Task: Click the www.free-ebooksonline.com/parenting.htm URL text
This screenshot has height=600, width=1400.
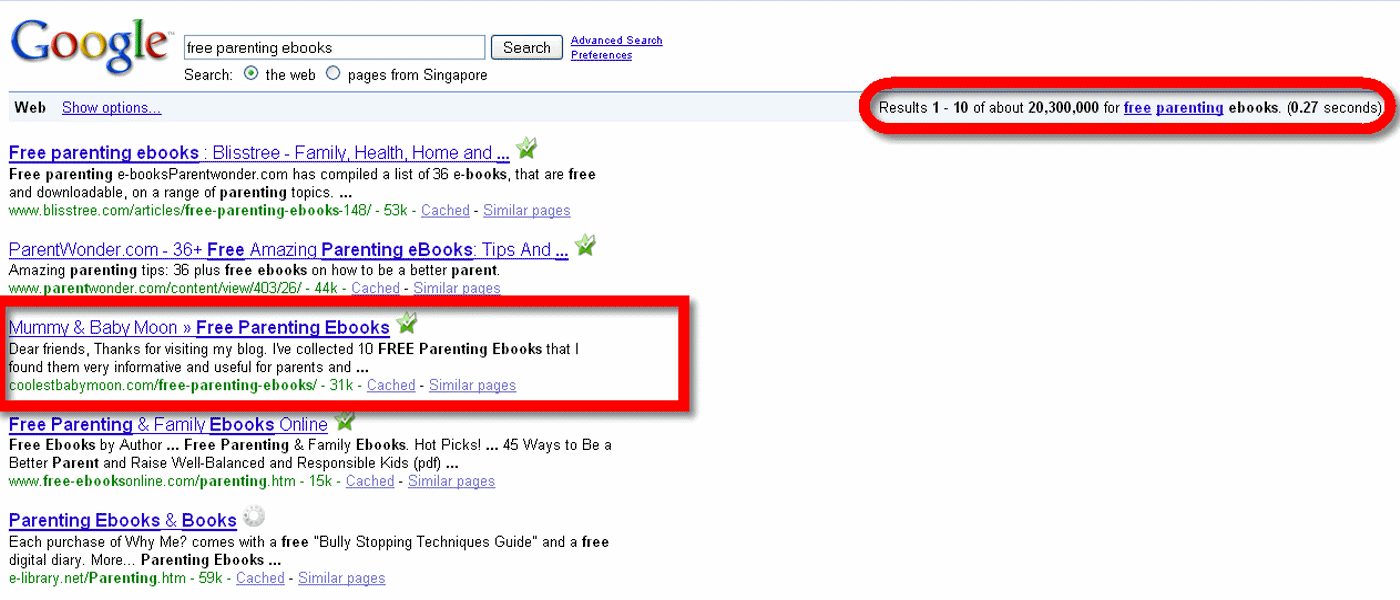Action: (x=152, y=481)
